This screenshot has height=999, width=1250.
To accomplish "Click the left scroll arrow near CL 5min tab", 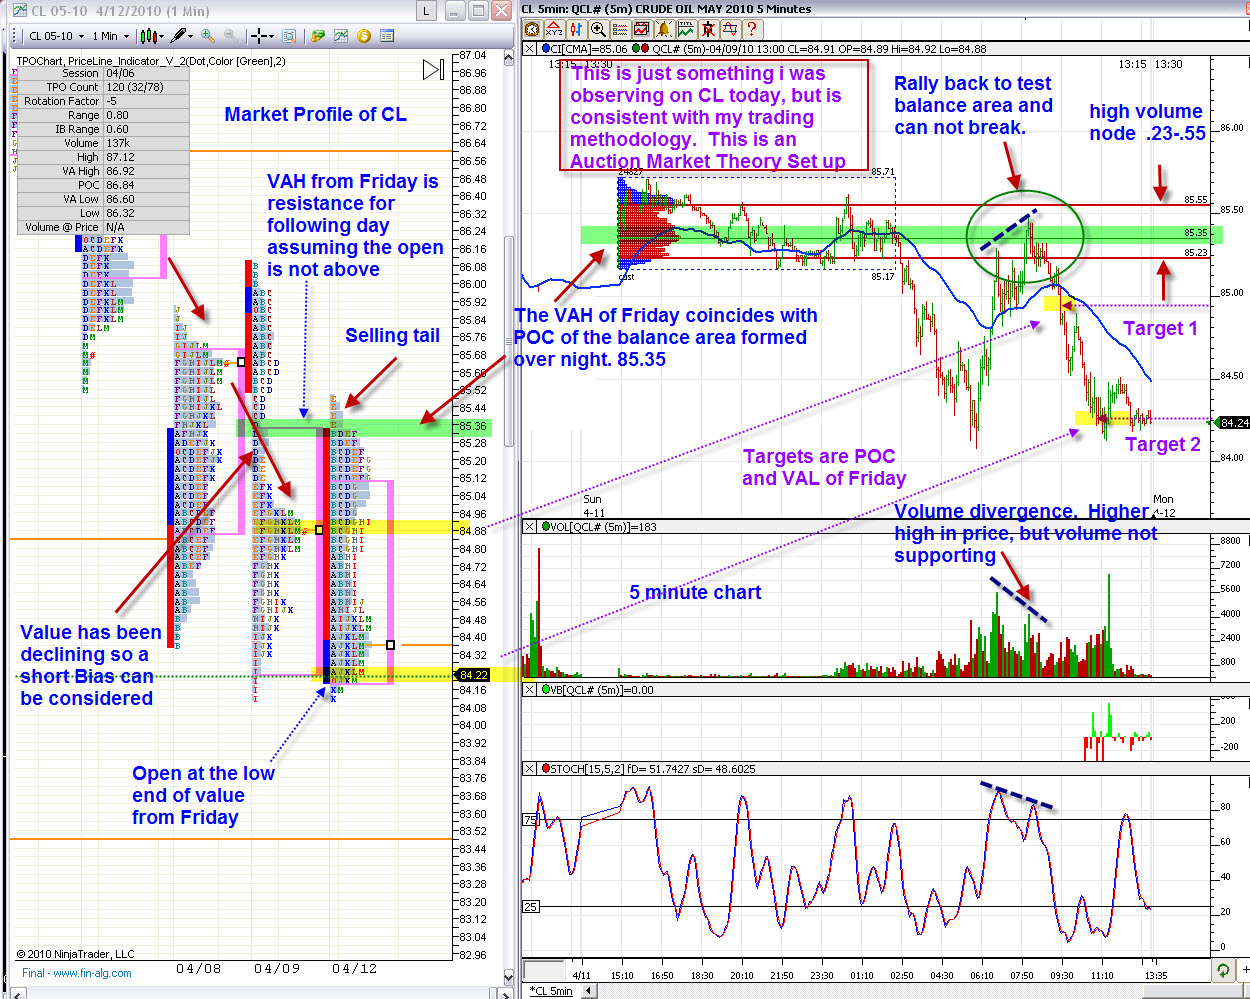I will pyautogui.click(x=588, y=991).
